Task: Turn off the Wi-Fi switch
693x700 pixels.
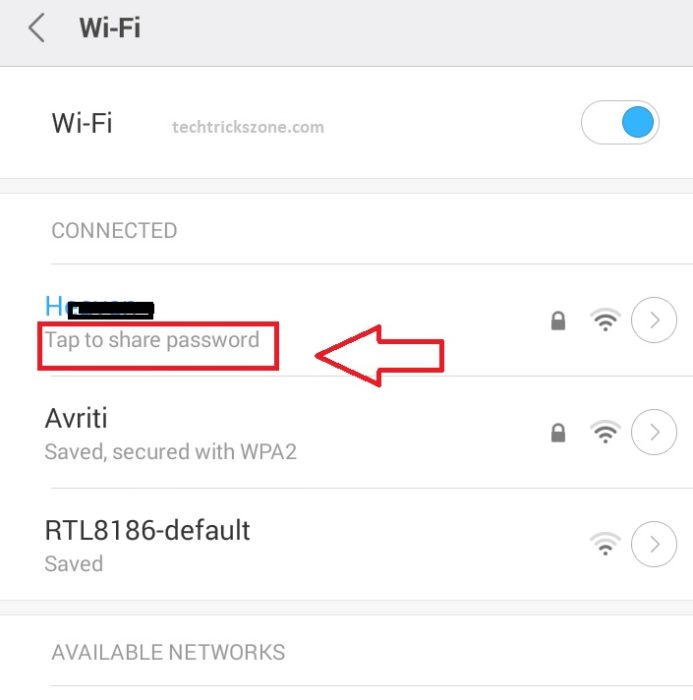Action: coord(620,122)
